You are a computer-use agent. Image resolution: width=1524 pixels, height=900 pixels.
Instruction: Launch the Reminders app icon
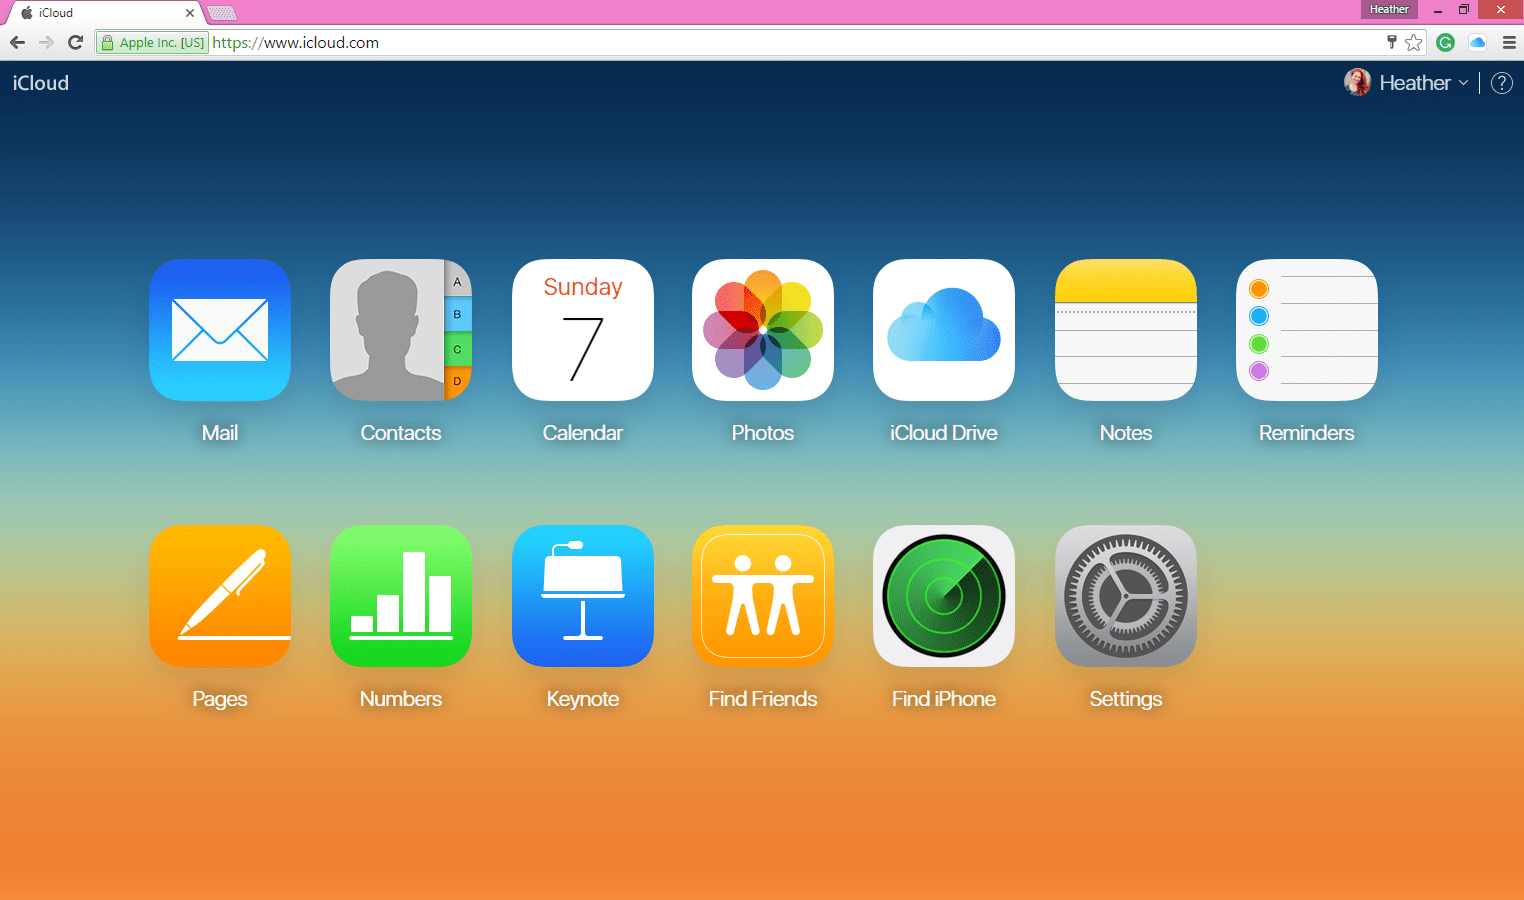click(1307, 330)
